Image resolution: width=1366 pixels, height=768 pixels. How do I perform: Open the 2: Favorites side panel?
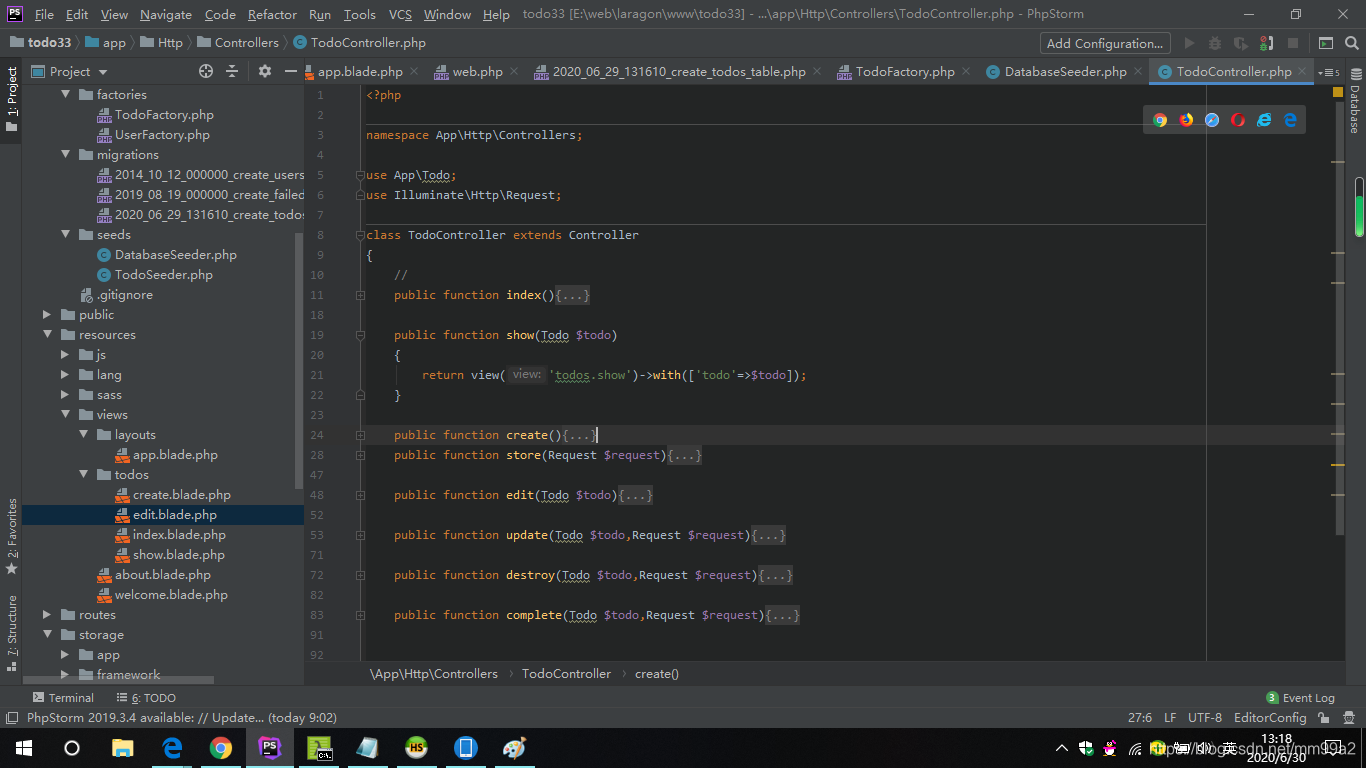[12, 536]
